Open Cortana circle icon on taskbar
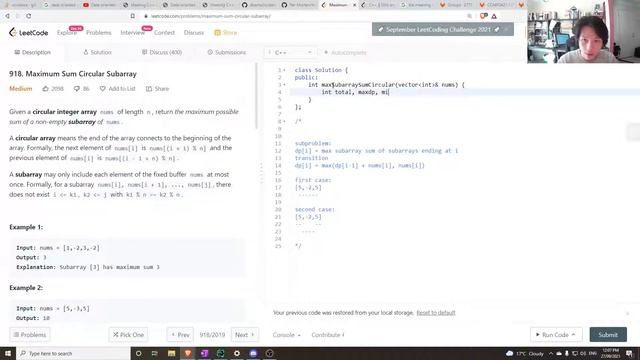The image size is (640, 360). [x=138, y=353]
